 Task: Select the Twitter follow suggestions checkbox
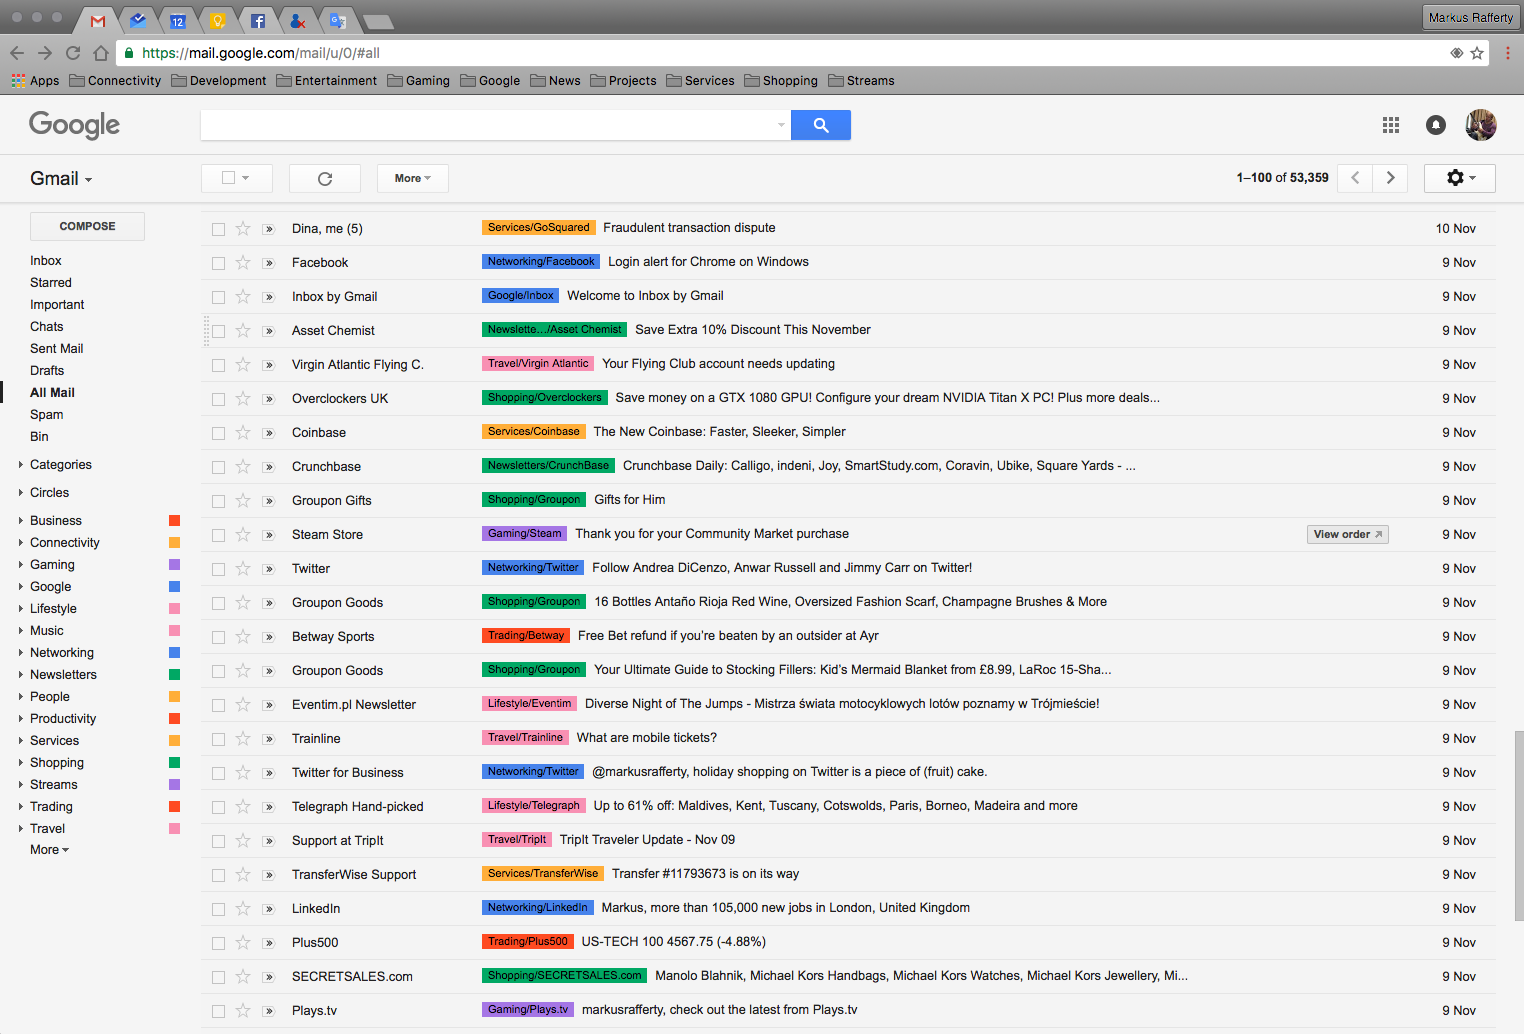[218, 569]
